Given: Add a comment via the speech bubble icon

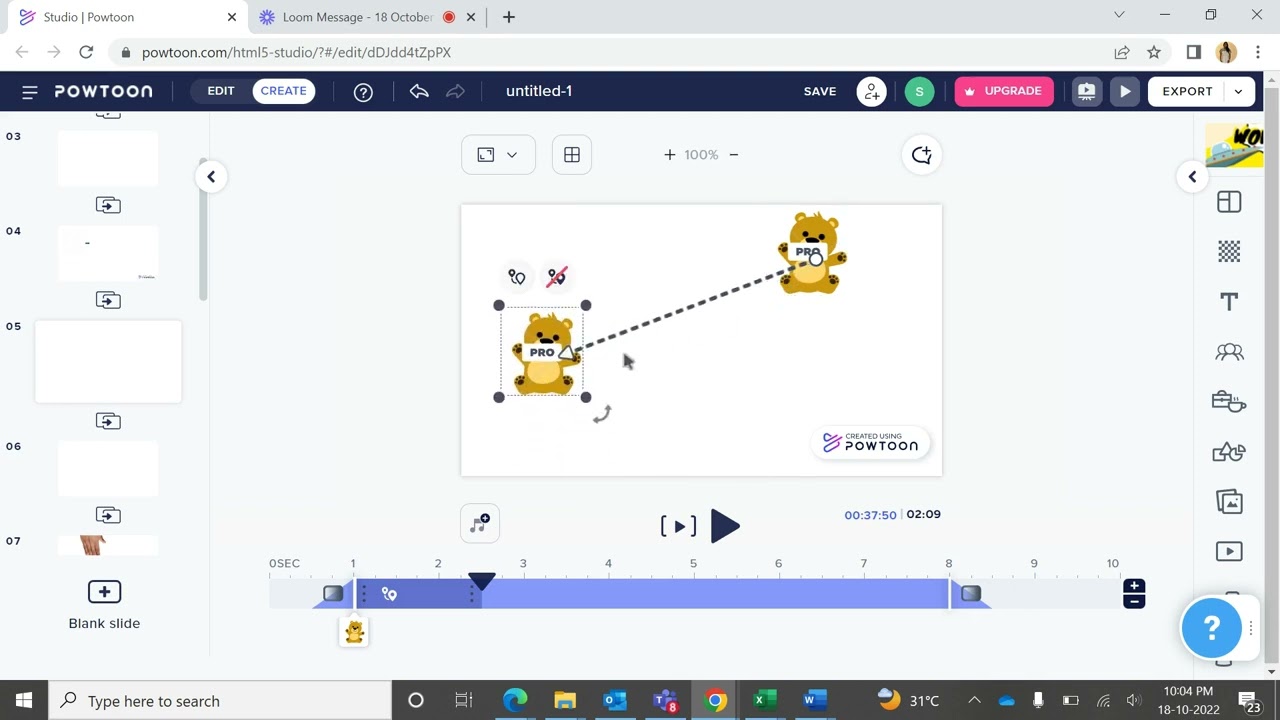Looking at the screenshot, I should tap(921, 155).
